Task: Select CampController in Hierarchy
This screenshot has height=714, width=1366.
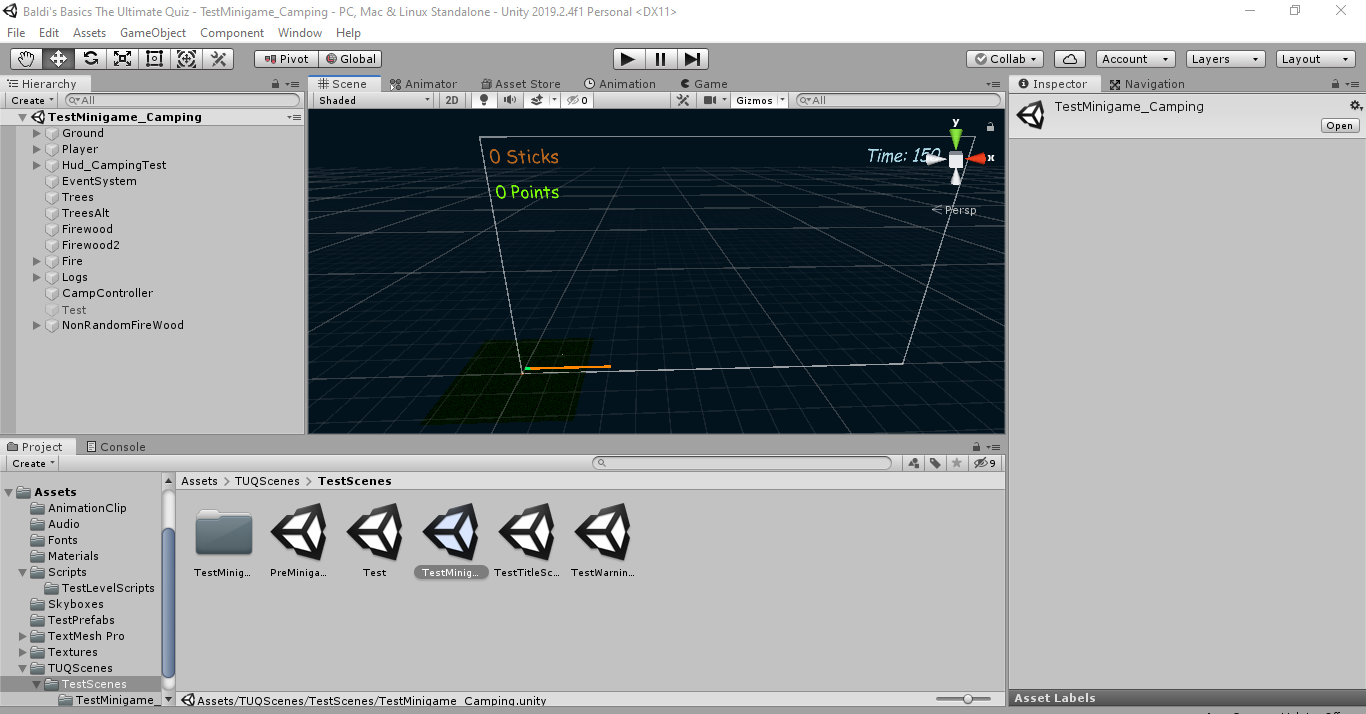Action: [107, 293]
